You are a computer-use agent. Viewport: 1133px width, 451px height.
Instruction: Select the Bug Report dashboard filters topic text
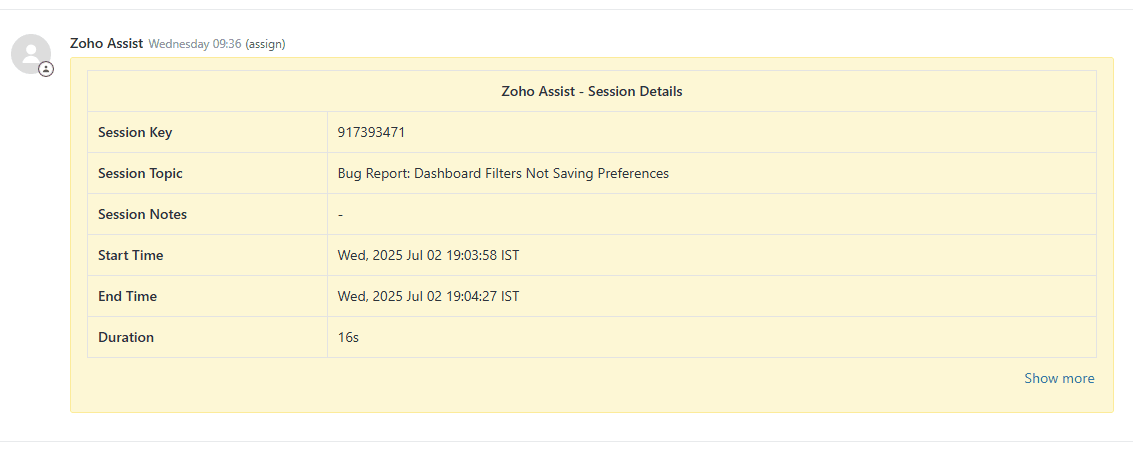(503, 173)
